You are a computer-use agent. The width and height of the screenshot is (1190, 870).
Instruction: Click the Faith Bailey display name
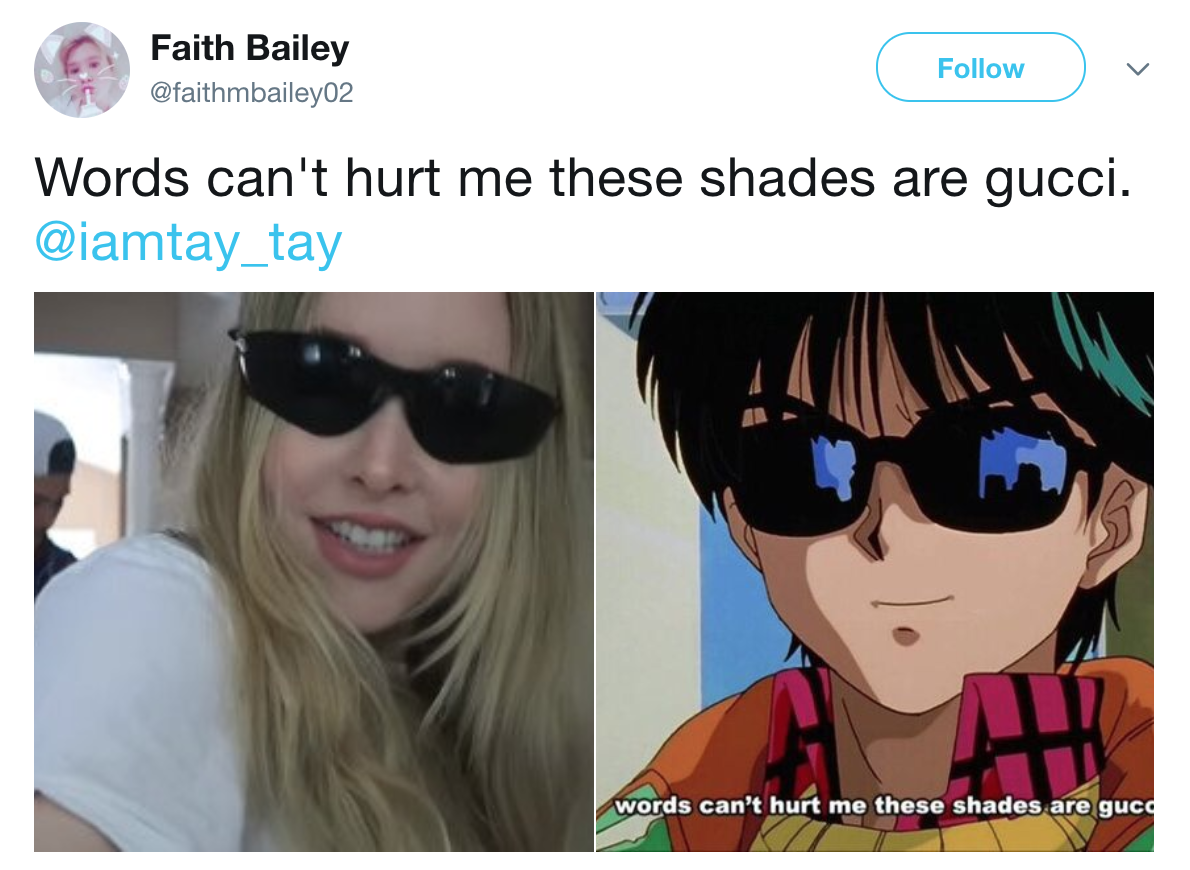250,48
